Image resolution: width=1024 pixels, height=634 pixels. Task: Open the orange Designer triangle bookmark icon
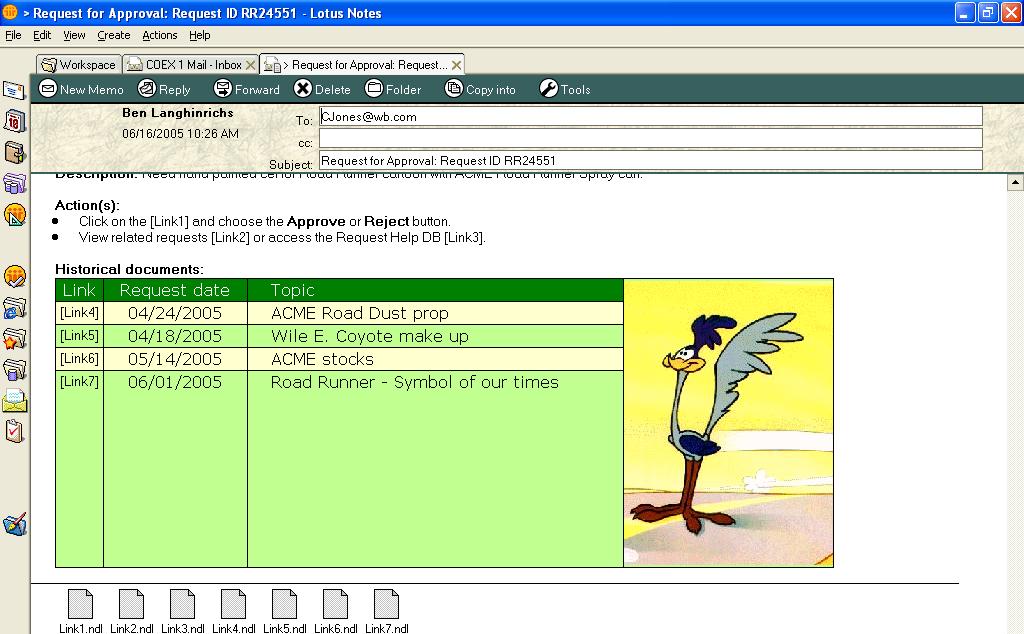click(x=14, y=215)
